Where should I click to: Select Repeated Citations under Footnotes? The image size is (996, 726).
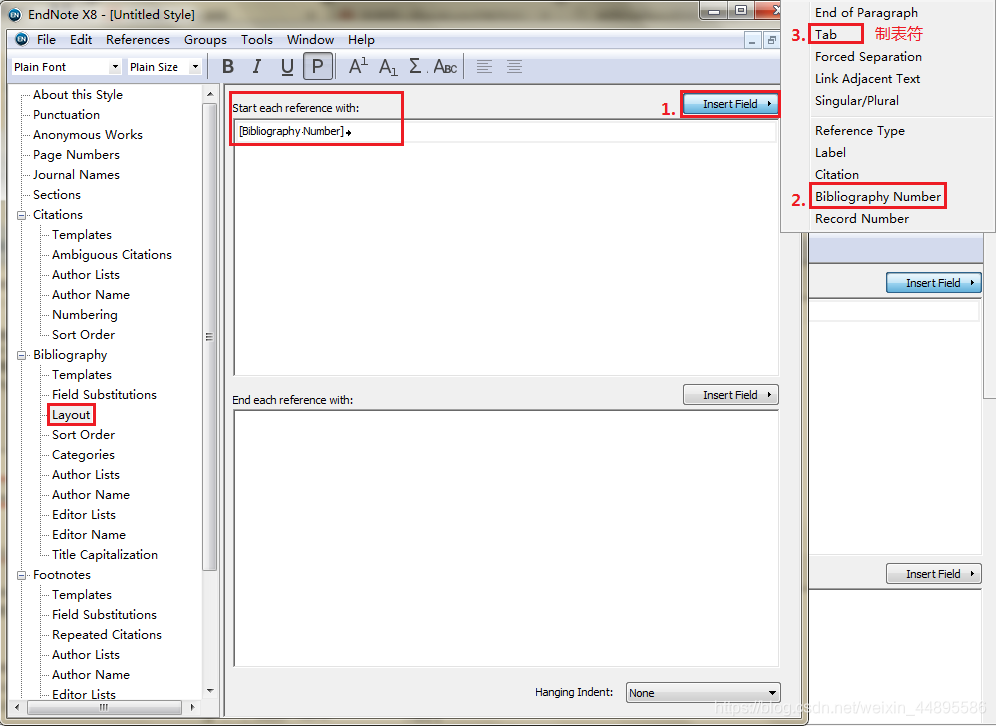point(107,635)
